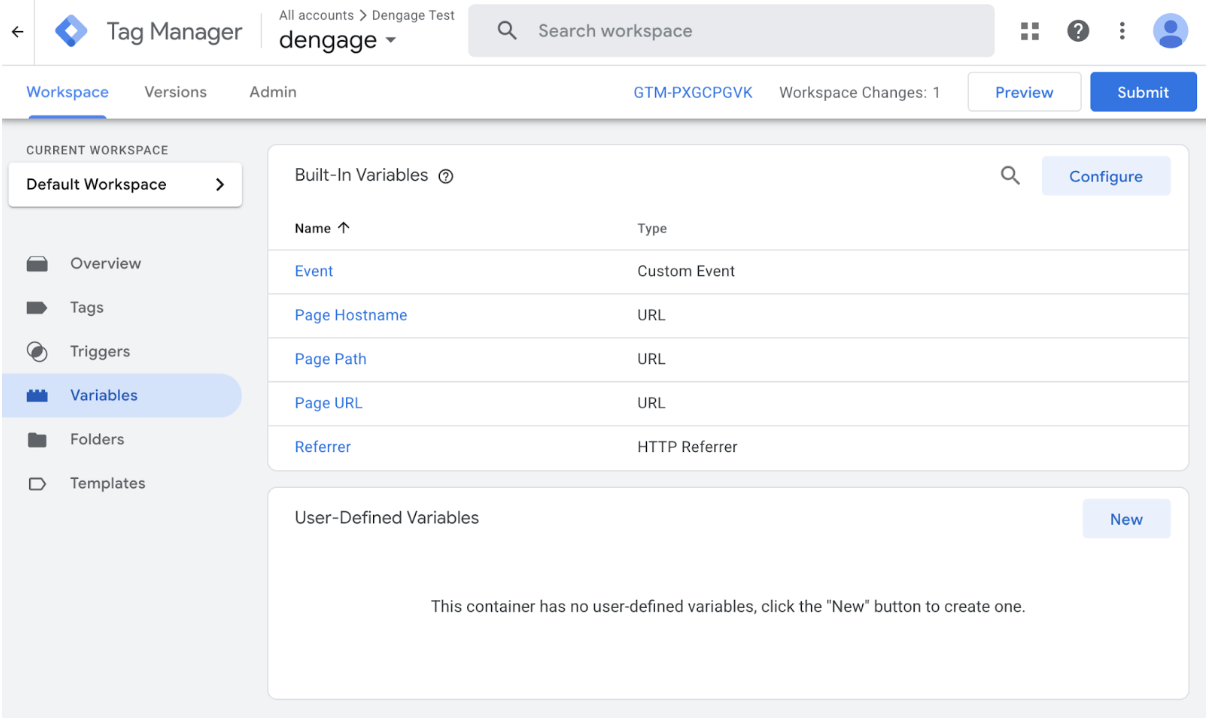Click URL type in Page Path row
The height and width of the screenshot is (718, 1206).
click(x=651, y=359)
